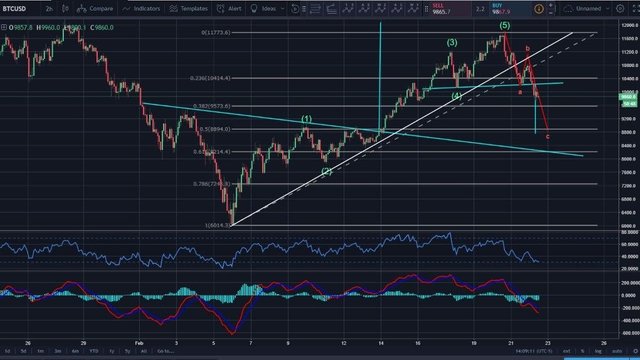
Task: Open the Indicators dialog
Action: [141, 9]
